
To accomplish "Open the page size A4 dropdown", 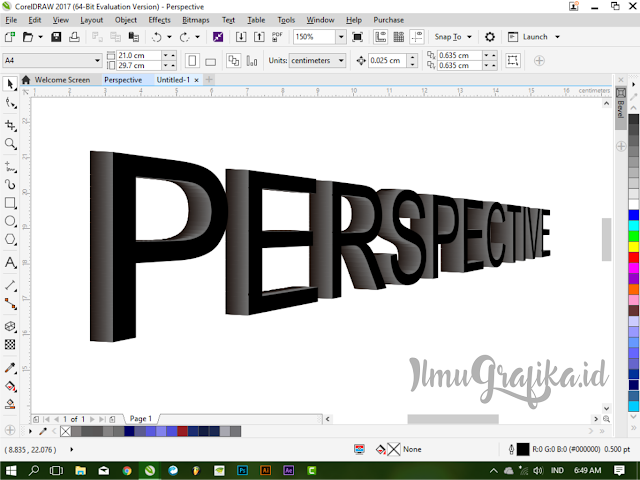I will [97, 60].
